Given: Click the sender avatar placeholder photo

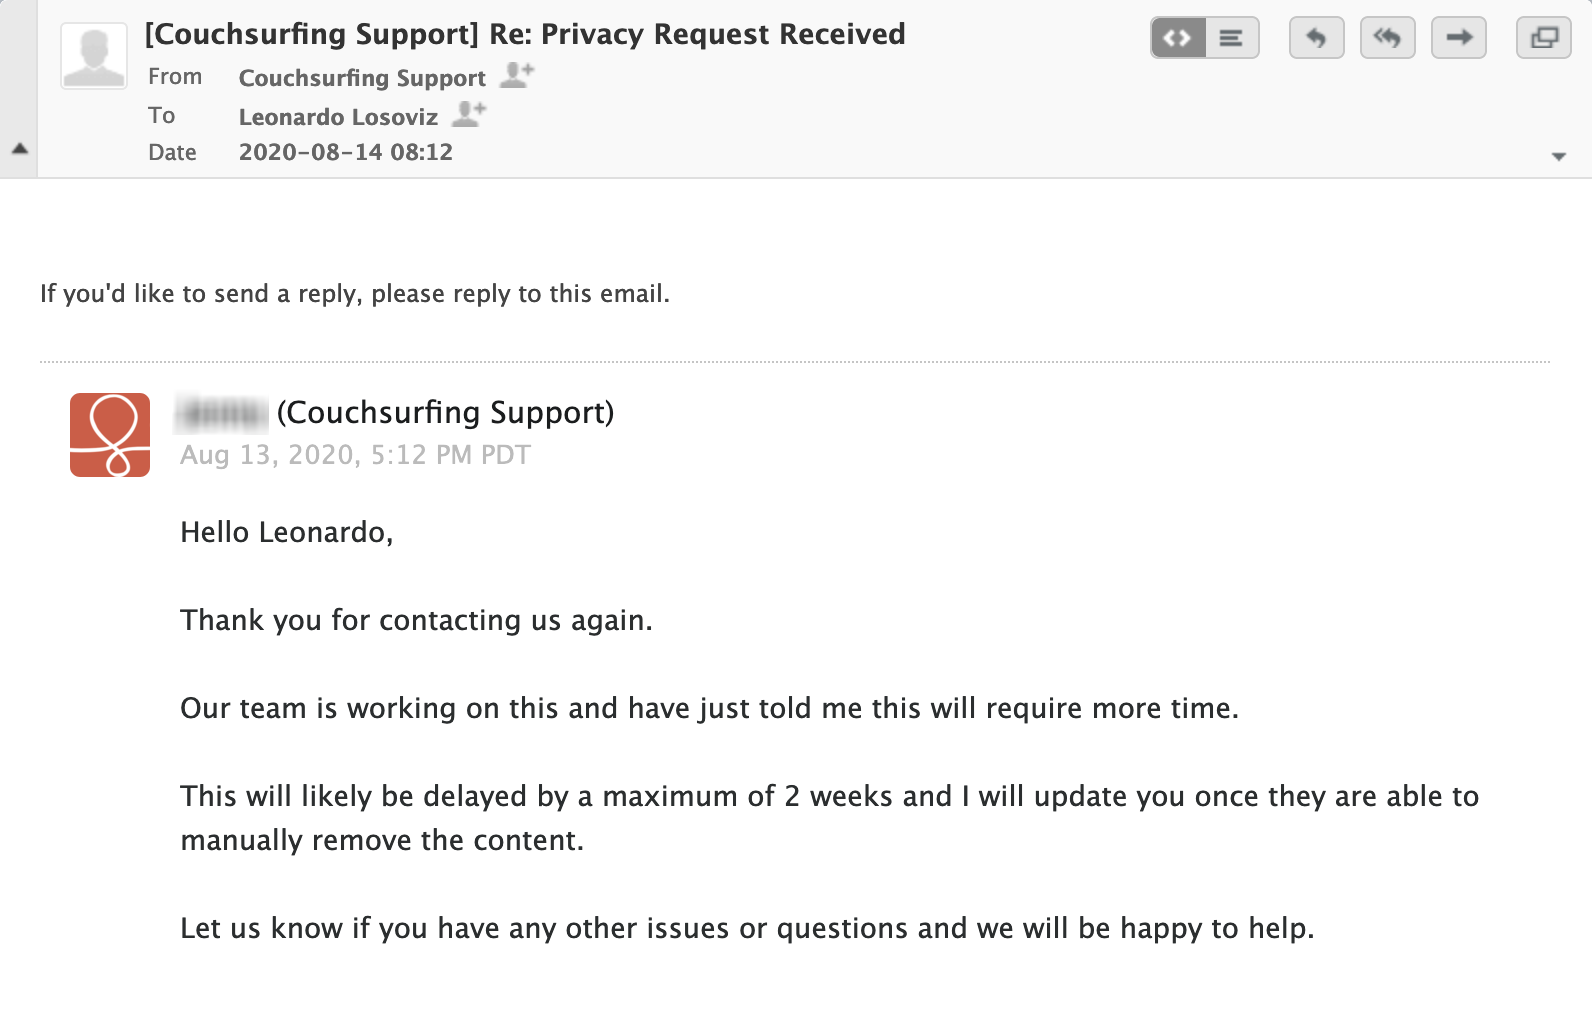Looking at the screenshot, I should [x=94, y=56].
